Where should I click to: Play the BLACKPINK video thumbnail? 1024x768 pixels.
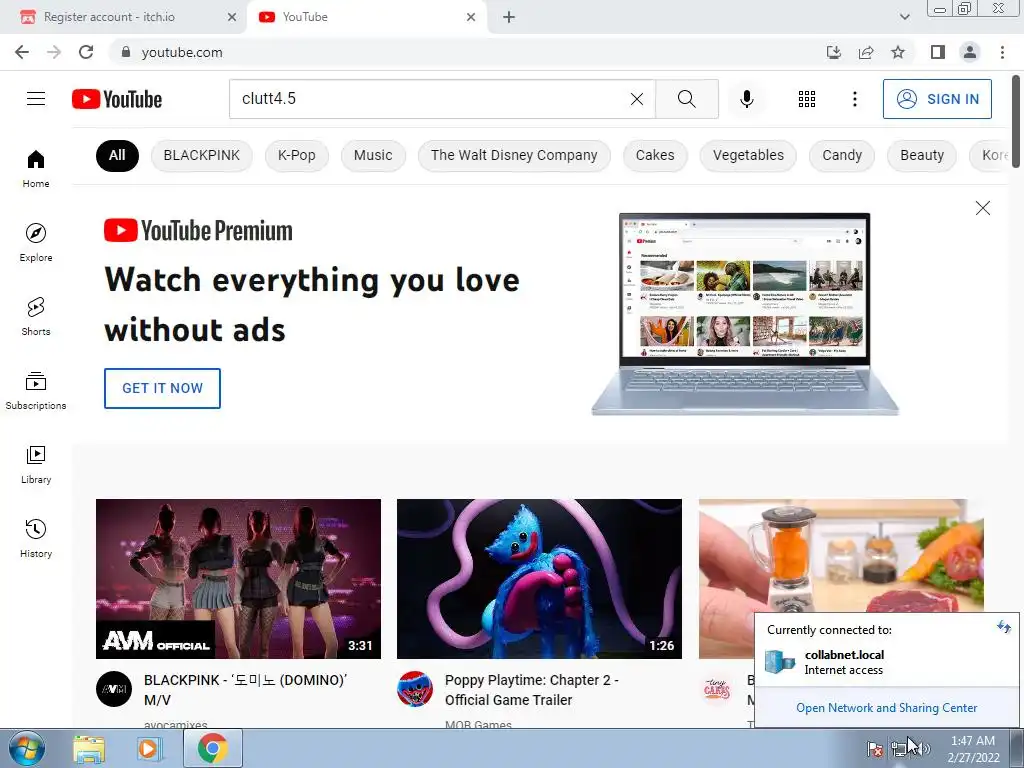[238, 579]
